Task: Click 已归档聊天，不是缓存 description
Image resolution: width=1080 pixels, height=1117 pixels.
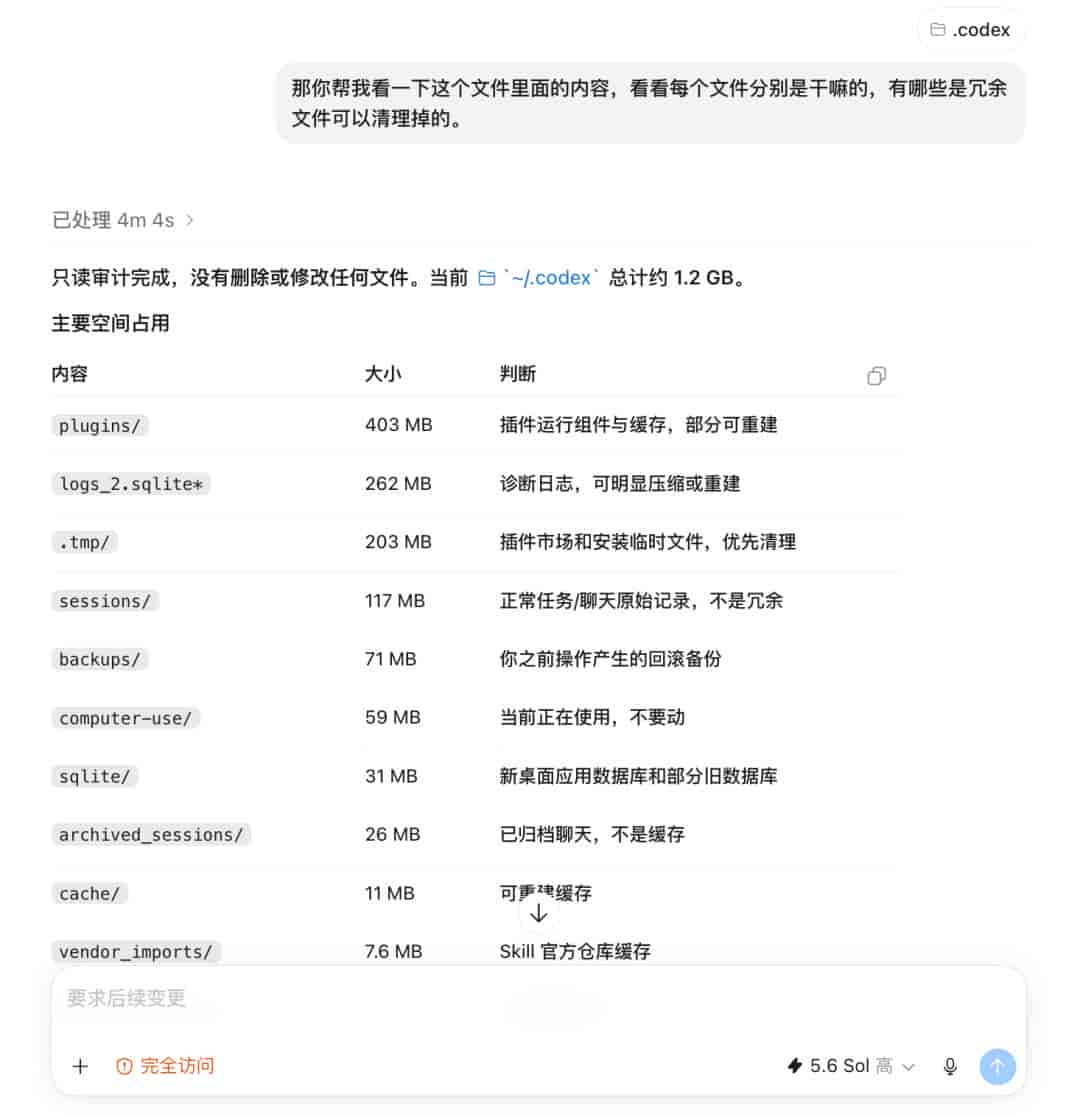Action: [592, 834]
